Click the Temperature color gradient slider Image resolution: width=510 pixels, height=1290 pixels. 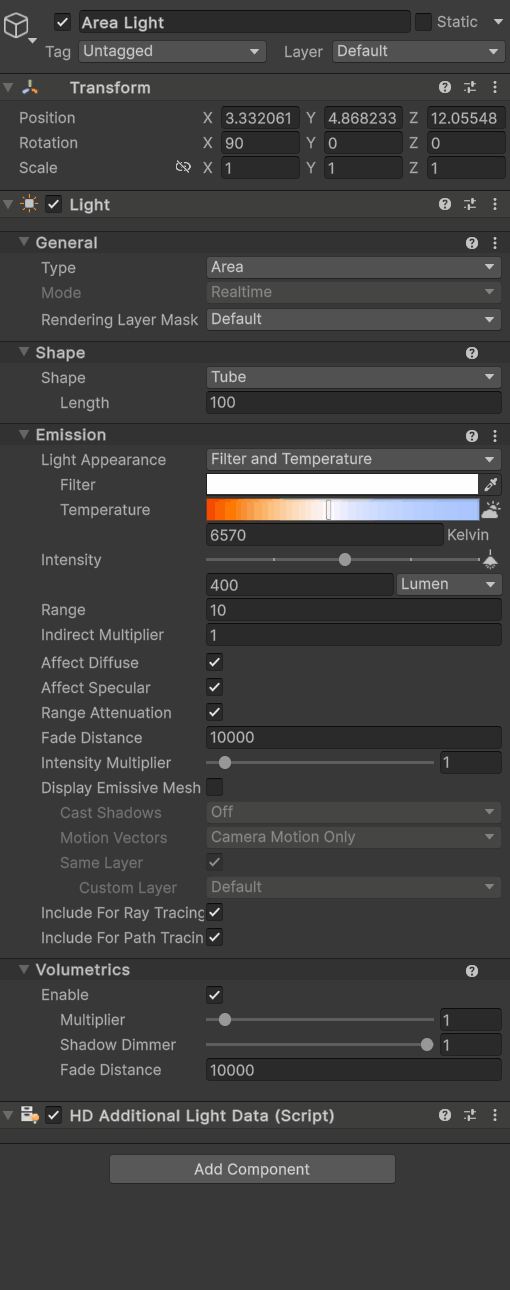pos(342,510)
